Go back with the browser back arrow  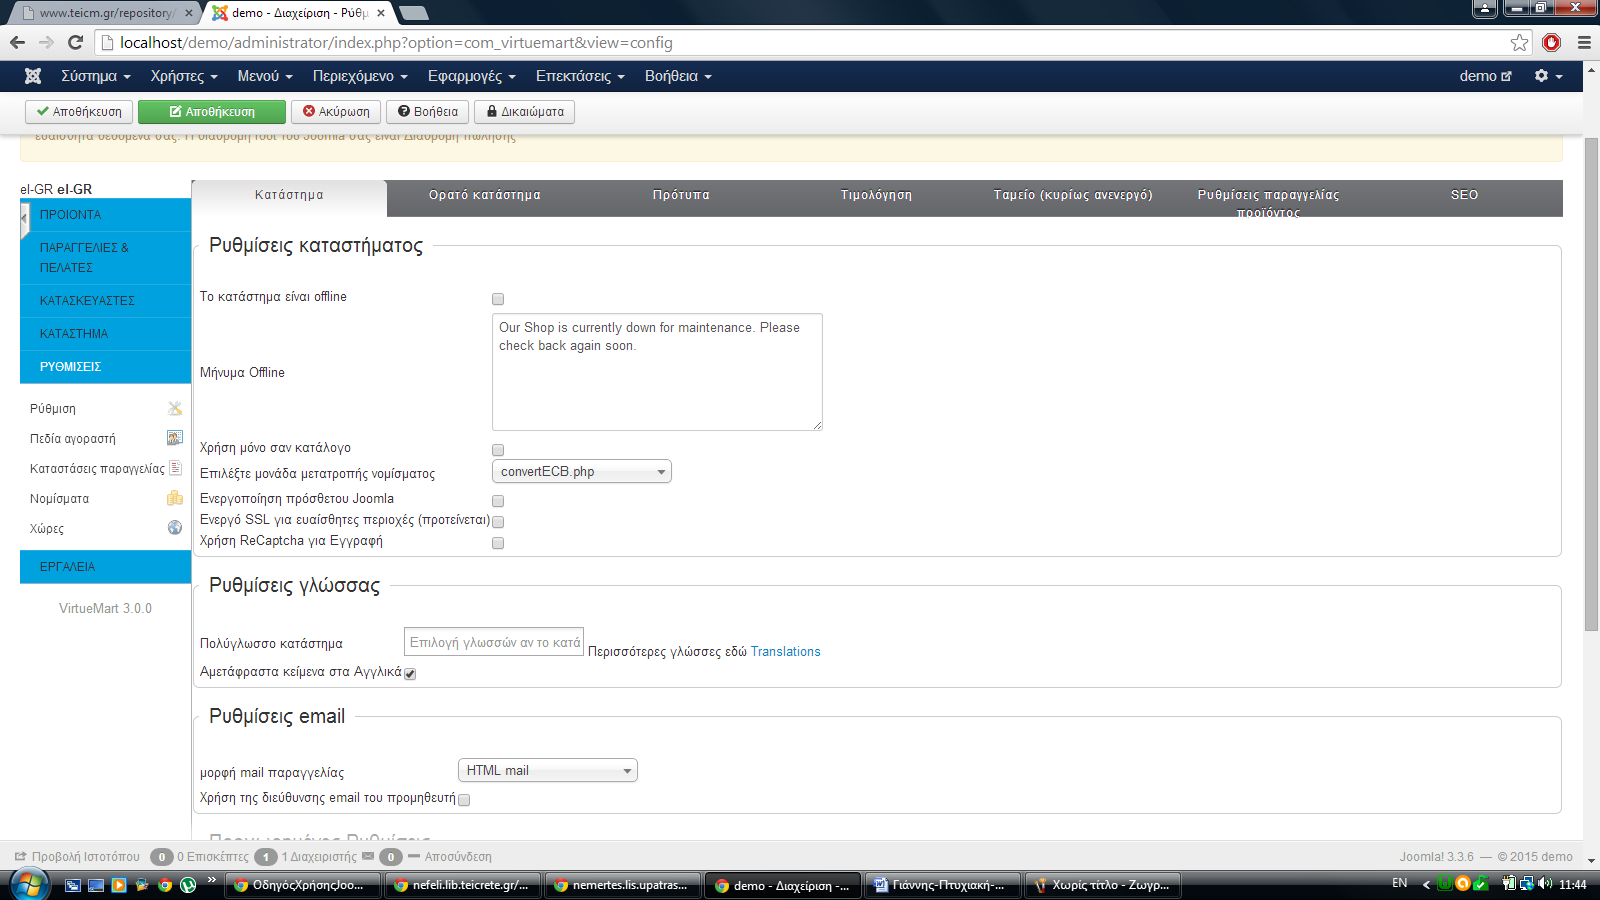pos(17,42)
